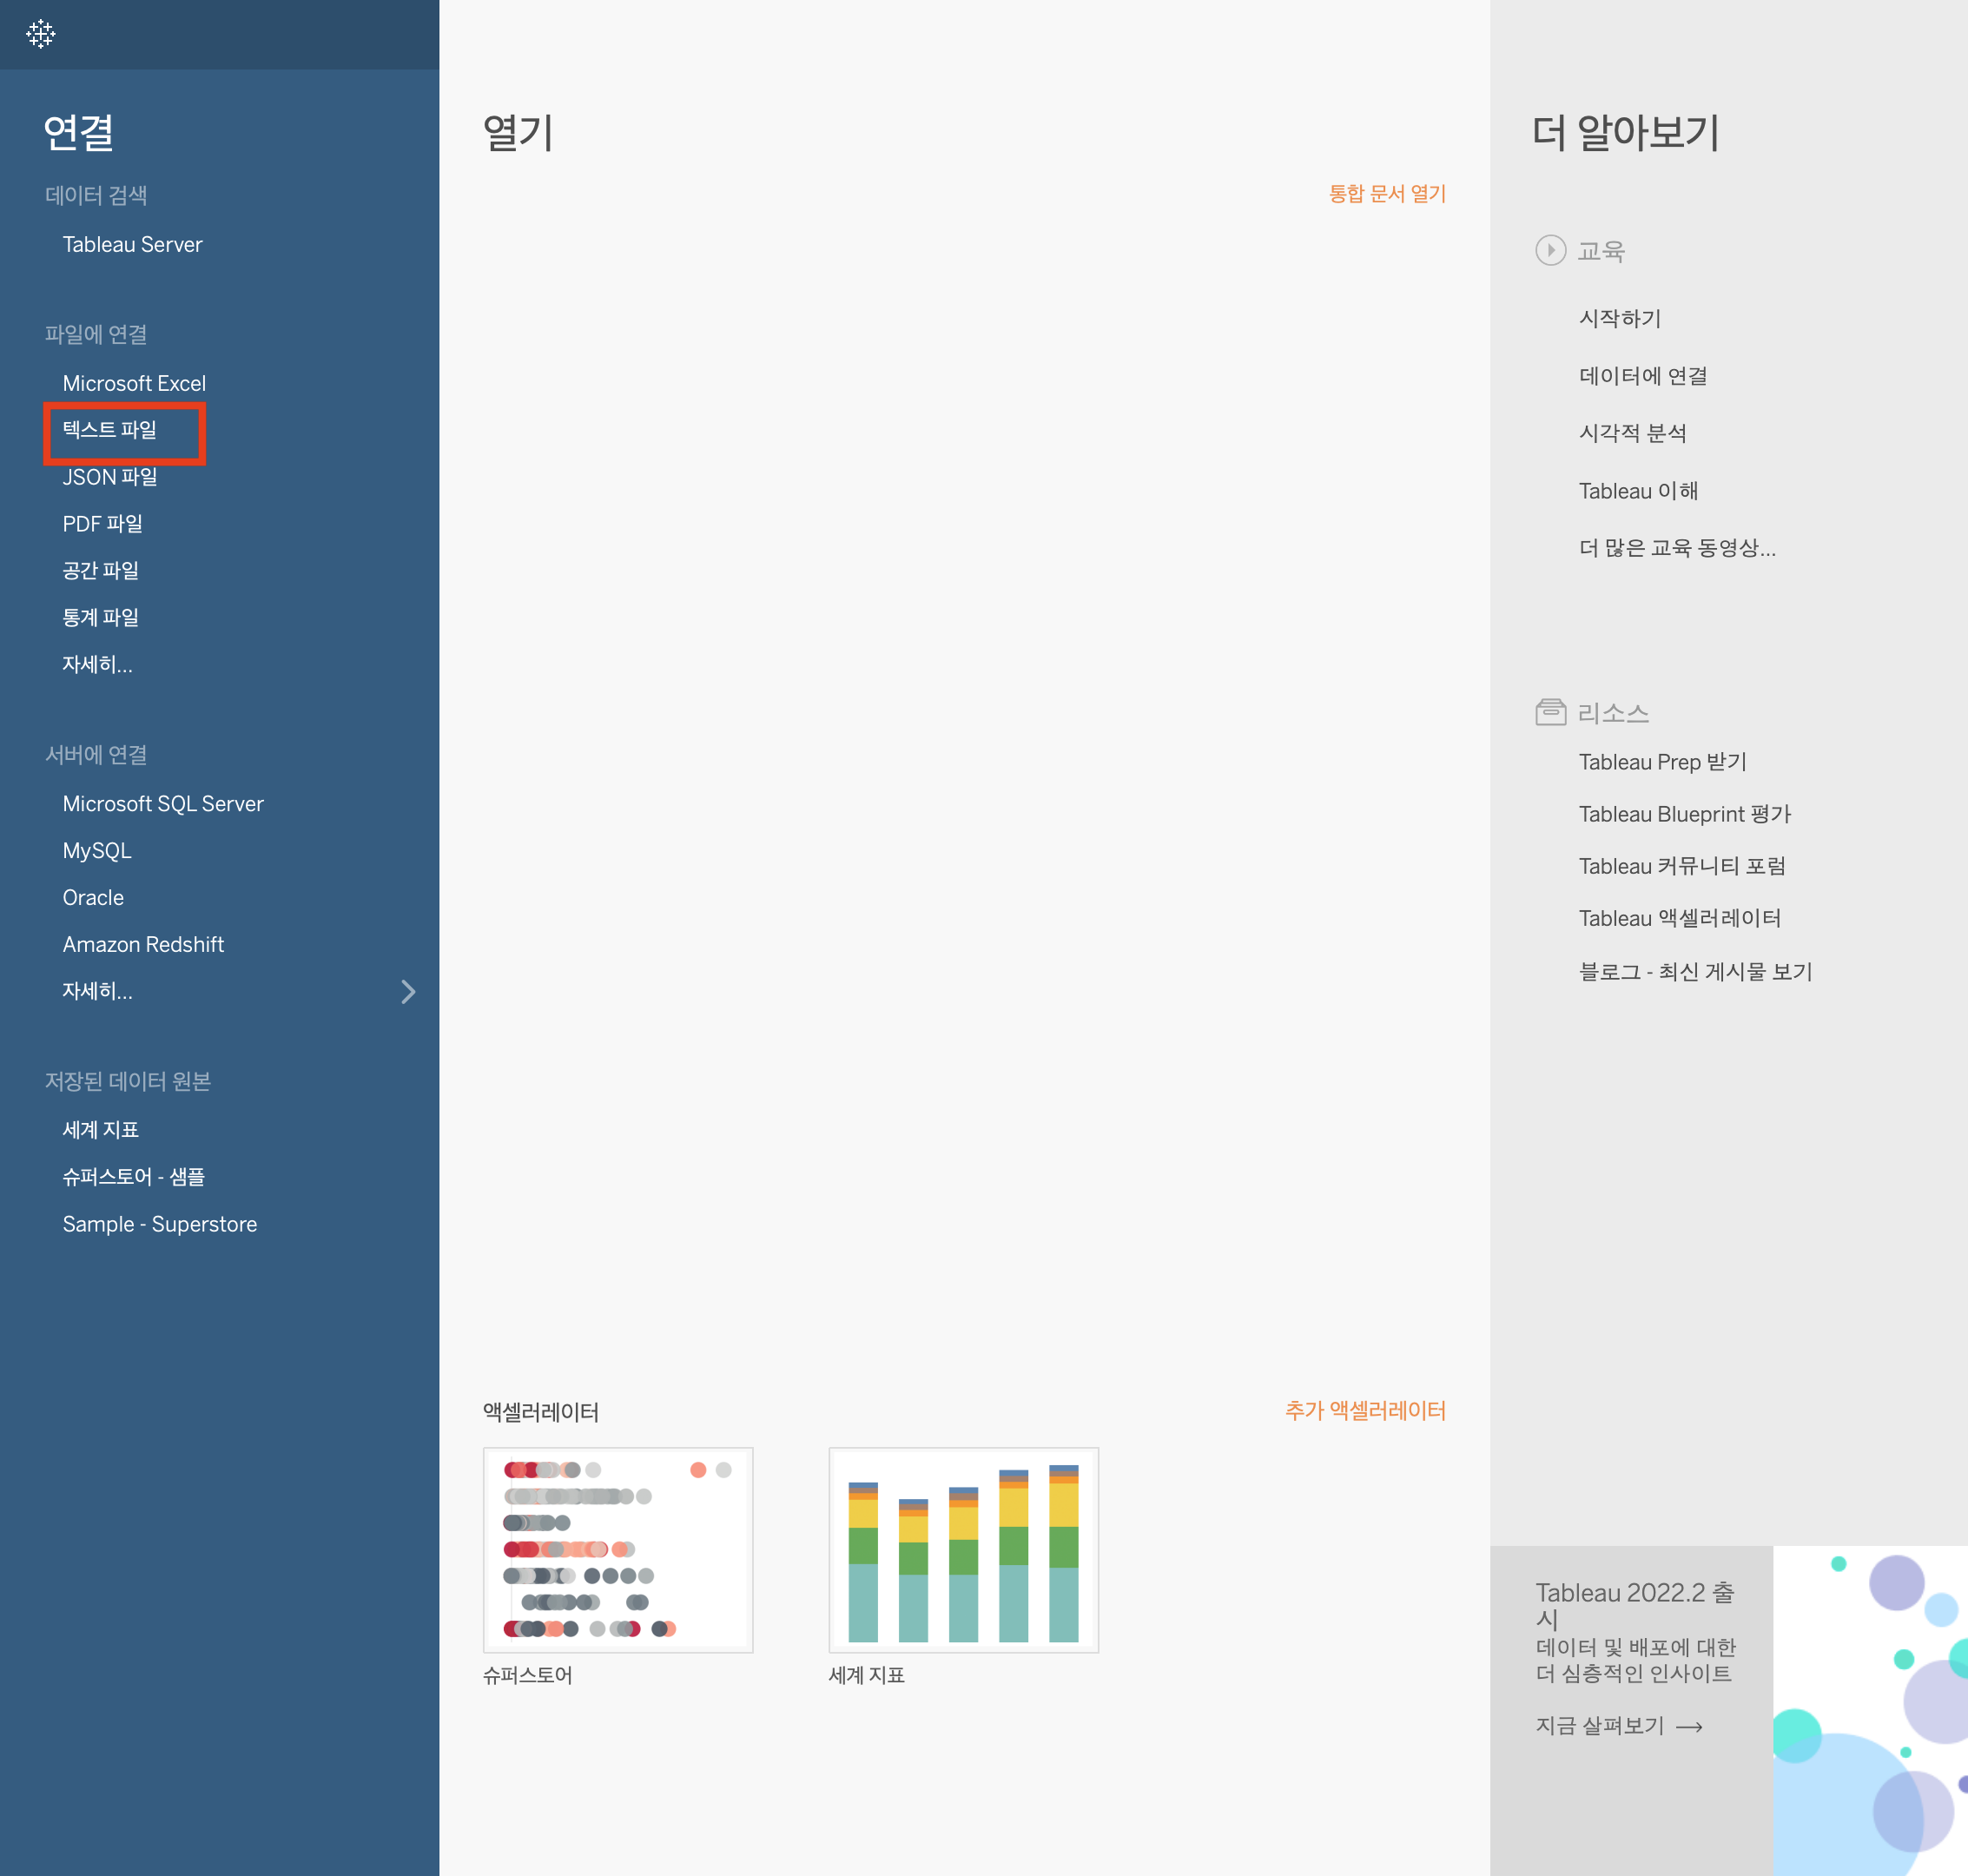Click the 통합 문서 열기 link

[1387, 193]
